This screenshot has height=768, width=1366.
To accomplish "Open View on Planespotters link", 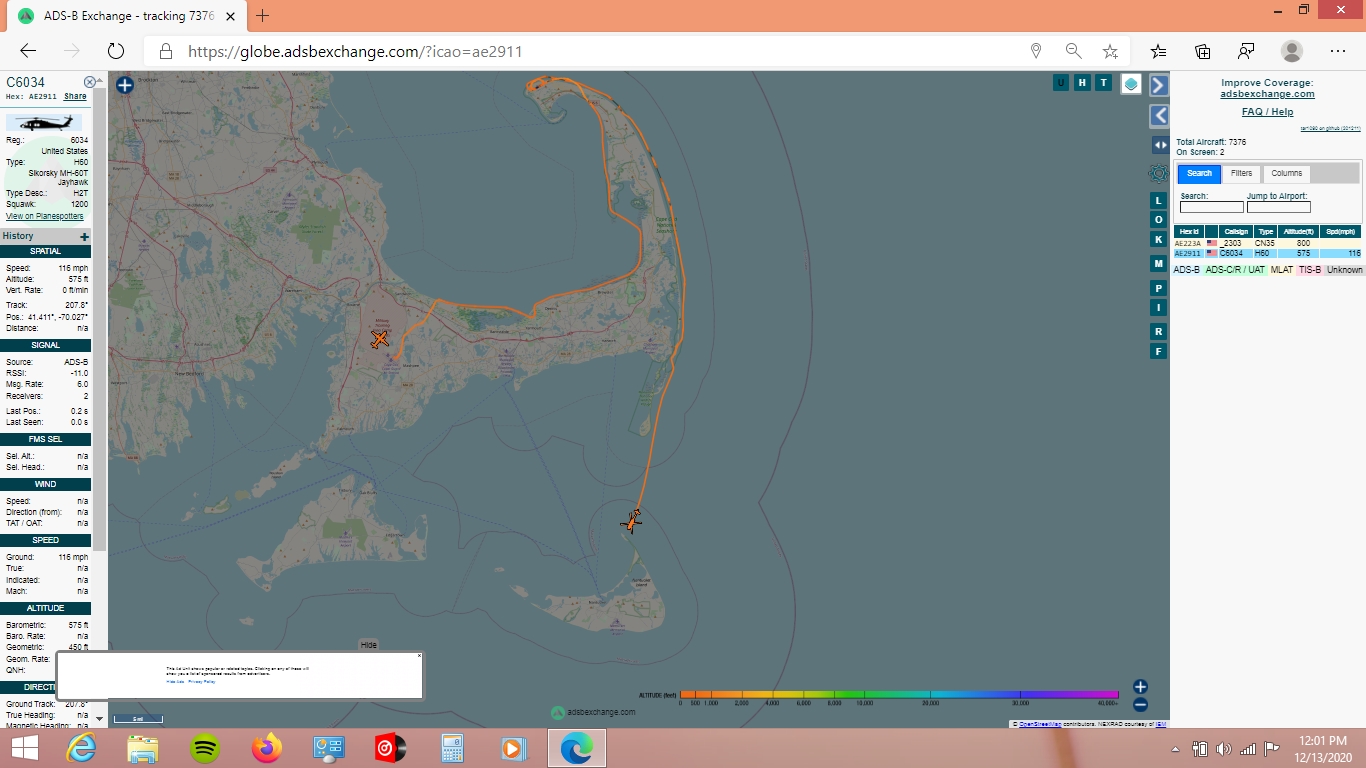I will point(45,216).
